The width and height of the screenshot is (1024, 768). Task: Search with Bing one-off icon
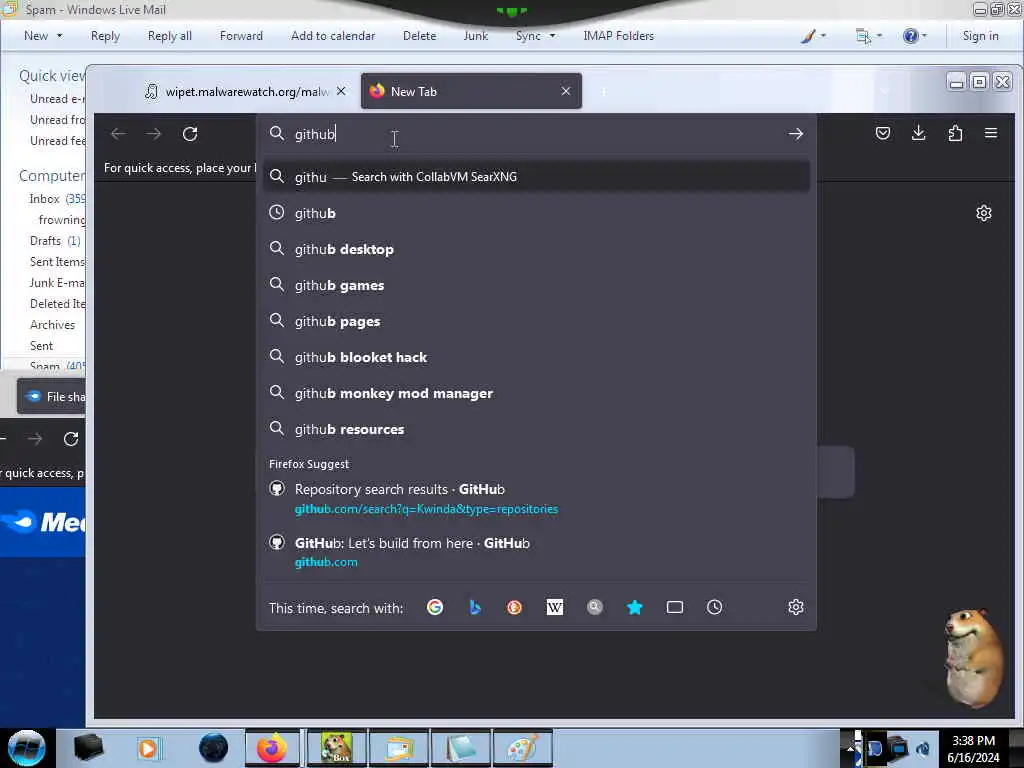point(475,607)
